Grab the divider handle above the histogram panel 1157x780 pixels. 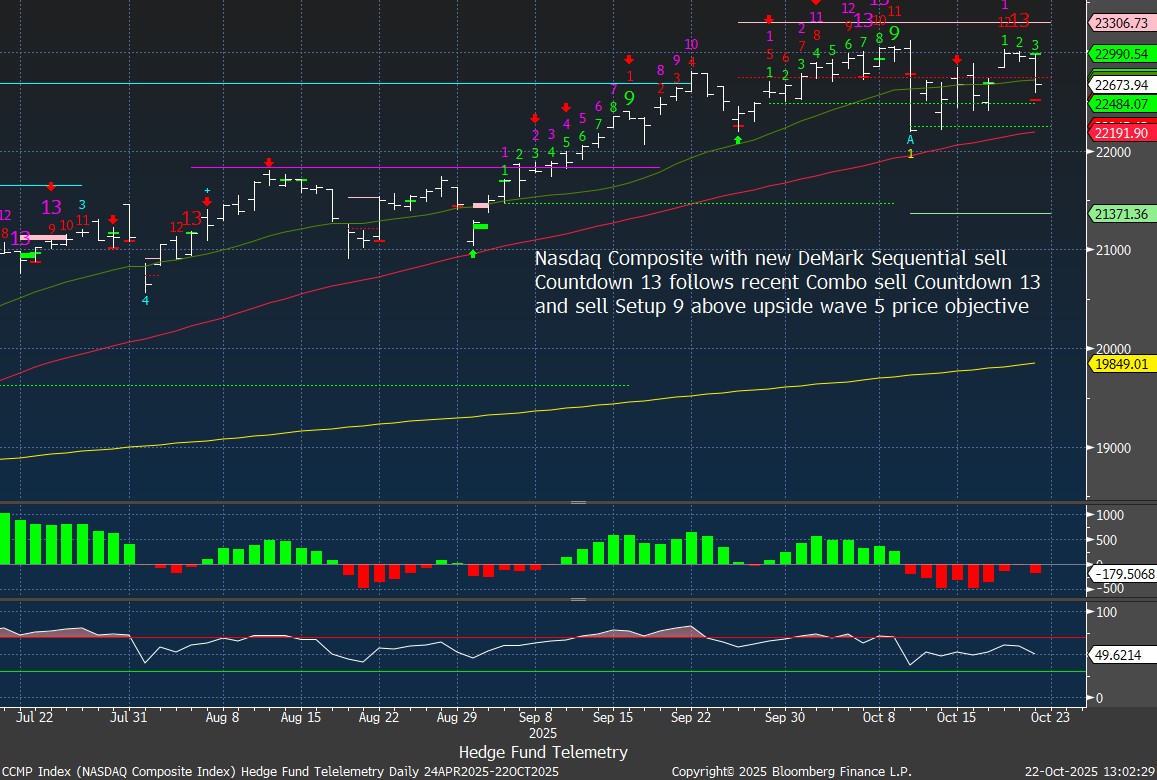tap(578, 502)
